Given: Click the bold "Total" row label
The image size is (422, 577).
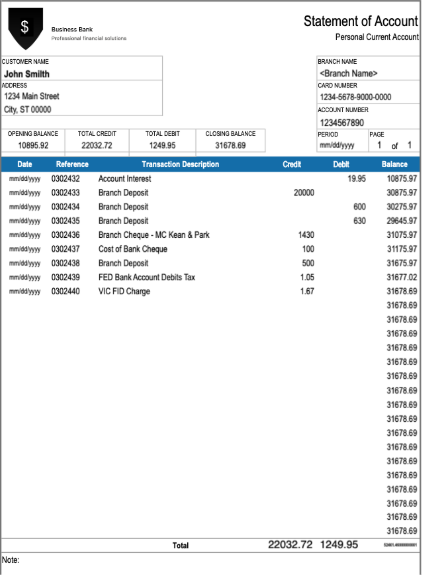Looking at the screenshot, I should 181,545.
